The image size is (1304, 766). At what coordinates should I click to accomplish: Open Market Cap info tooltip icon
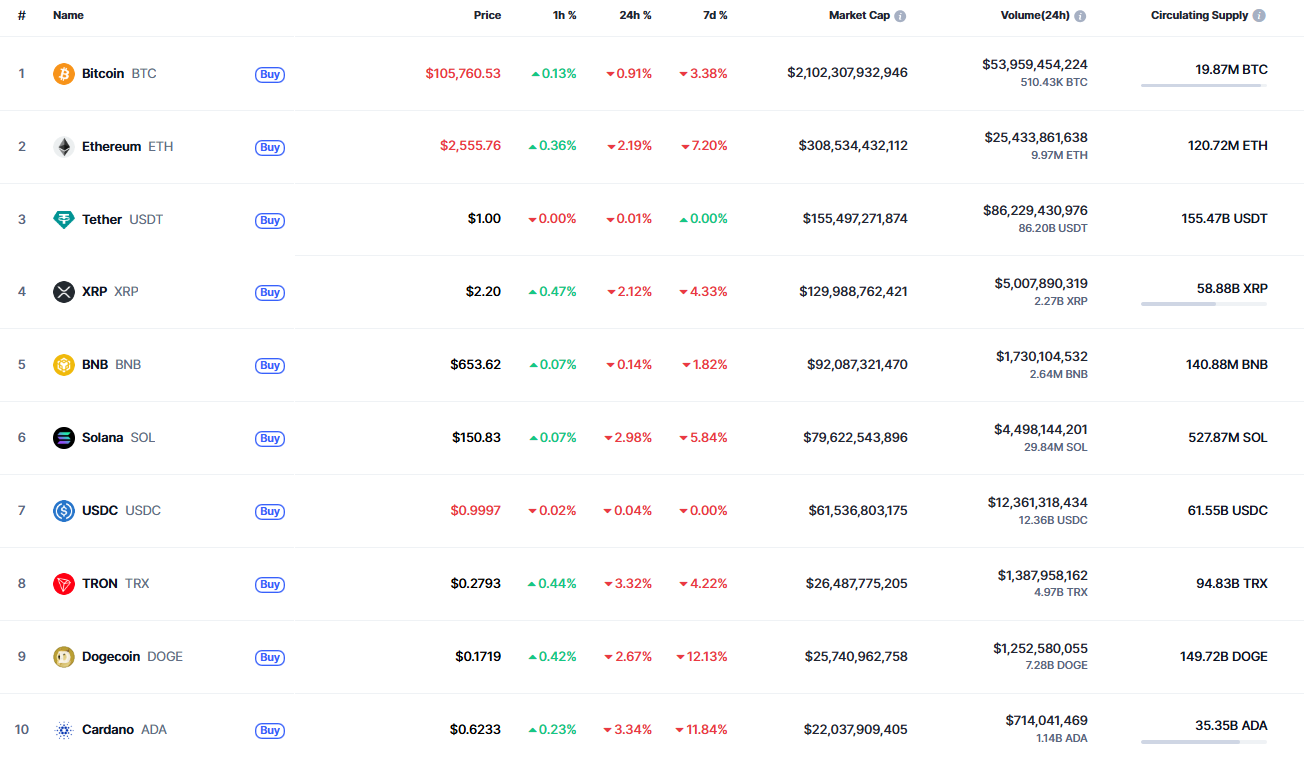(x=900, y=16)
